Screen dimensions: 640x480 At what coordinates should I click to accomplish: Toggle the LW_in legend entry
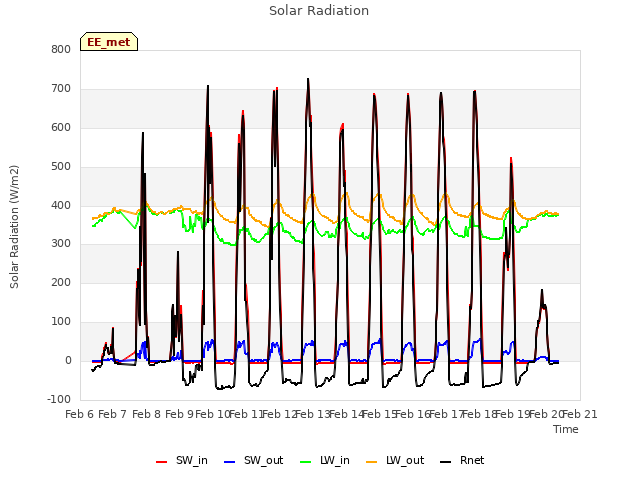pyautogui.click(x=325, y=460)
